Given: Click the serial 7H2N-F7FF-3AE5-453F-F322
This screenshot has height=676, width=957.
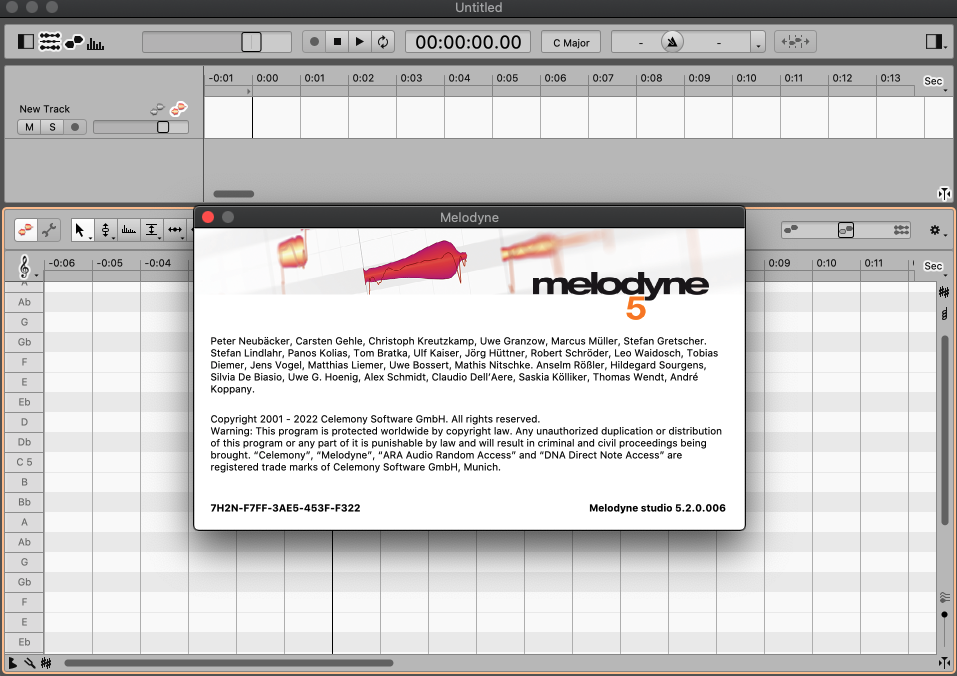Looking at the screenshot, I should click(x=285, y=508).
